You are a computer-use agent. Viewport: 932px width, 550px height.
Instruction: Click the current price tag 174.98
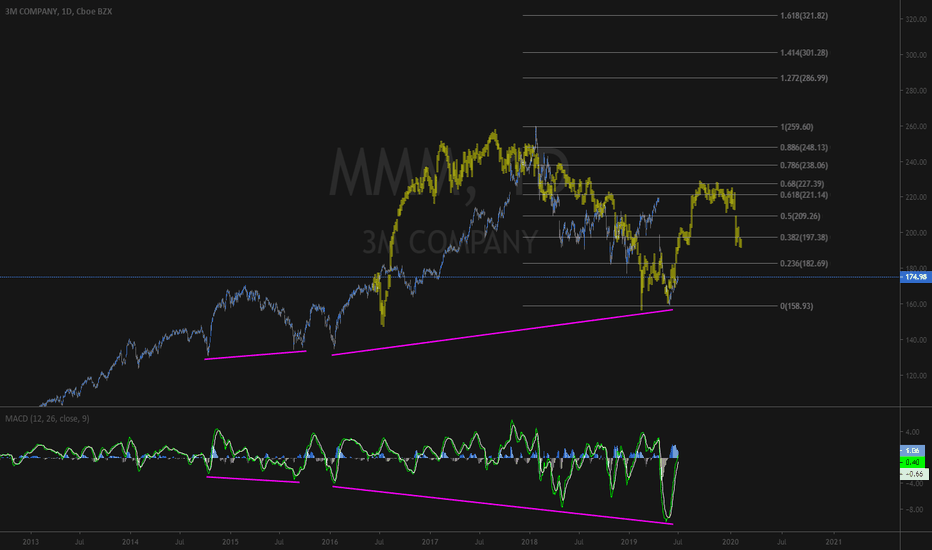point(915,277)
